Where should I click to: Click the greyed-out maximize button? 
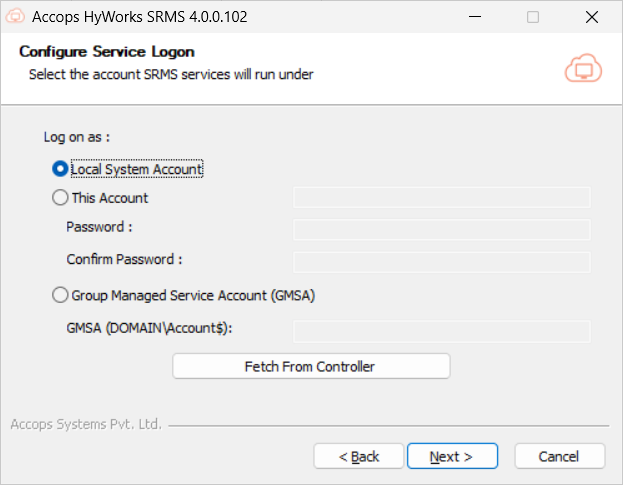[533, 17]
